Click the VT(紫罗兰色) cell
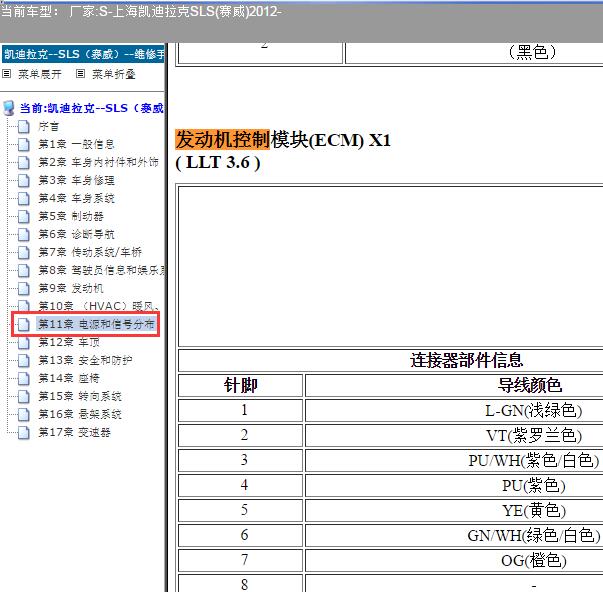Image resolution: width=603 pixels, height=592 pixels. pos(534,435)
